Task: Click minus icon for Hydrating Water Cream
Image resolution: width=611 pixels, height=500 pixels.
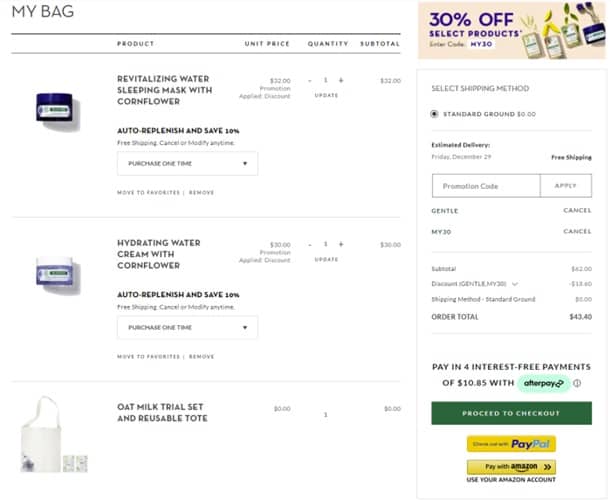Action: [310, 244]
